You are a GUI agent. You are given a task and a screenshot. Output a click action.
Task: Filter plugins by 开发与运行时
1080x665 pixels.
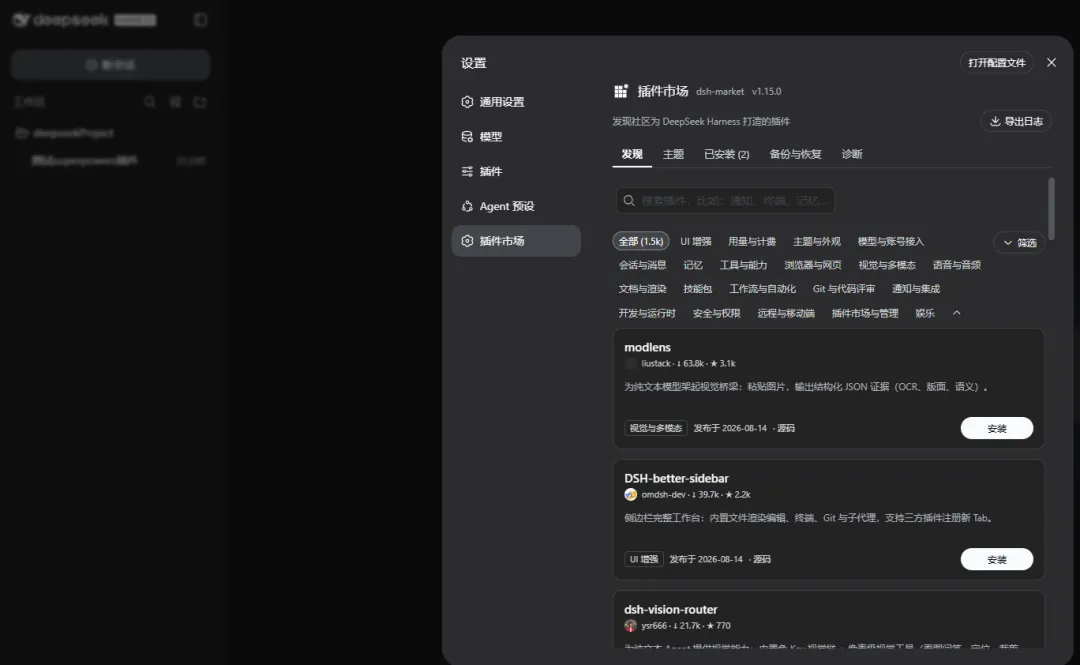(x=647, y=313)
